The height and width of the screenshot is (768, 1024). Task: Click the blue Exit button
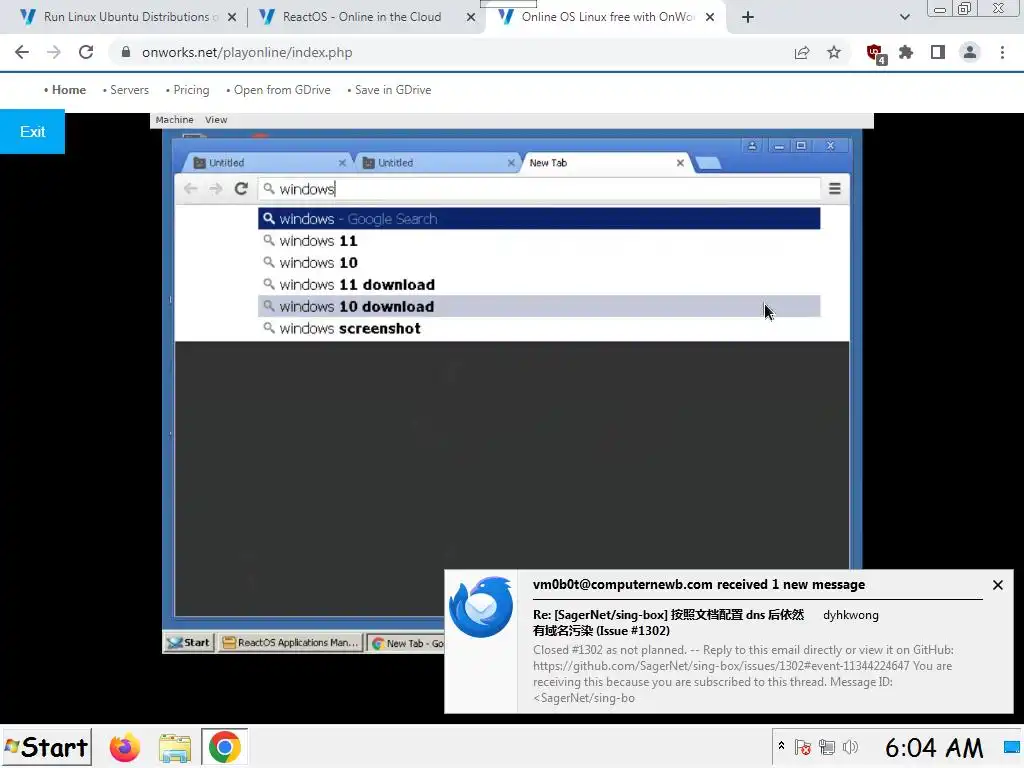point(32,132)
